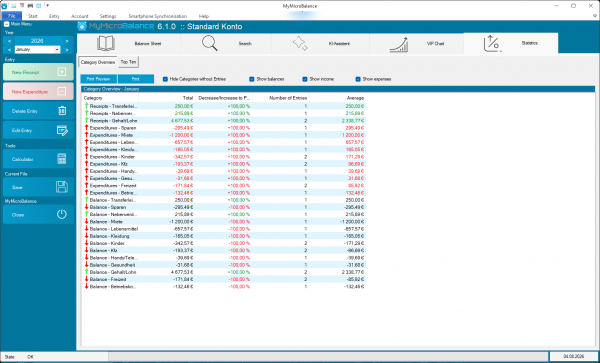The width and height of the screenshot is (600, 363).
Task: Sort by the Category column header
Action: pyautogui.click(x=110, y=98)
